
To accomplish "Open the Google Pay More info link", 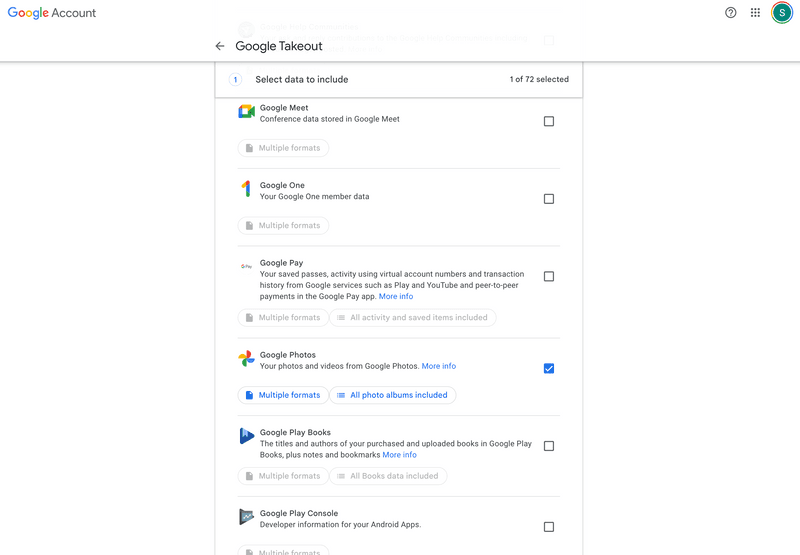I will pos(396,297).
